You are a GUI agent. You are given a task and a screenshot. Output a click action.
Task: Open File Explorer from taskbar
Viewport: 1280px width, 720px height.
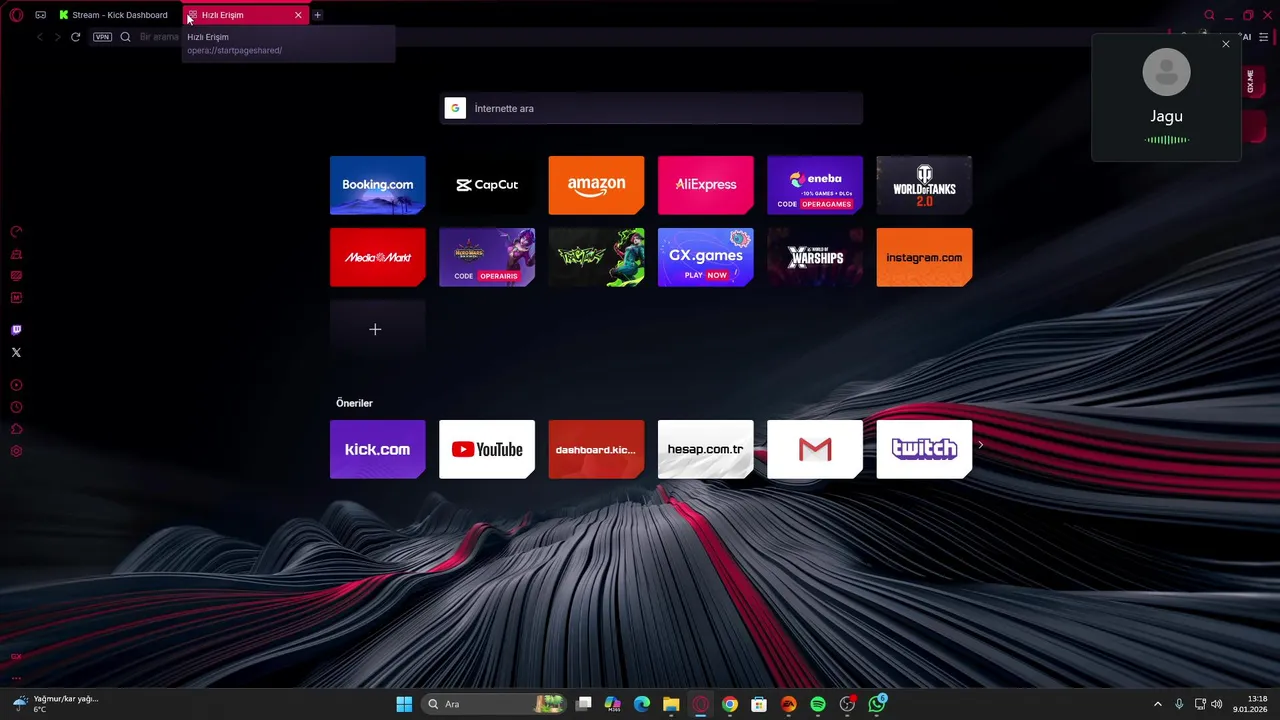pos(671,704)
